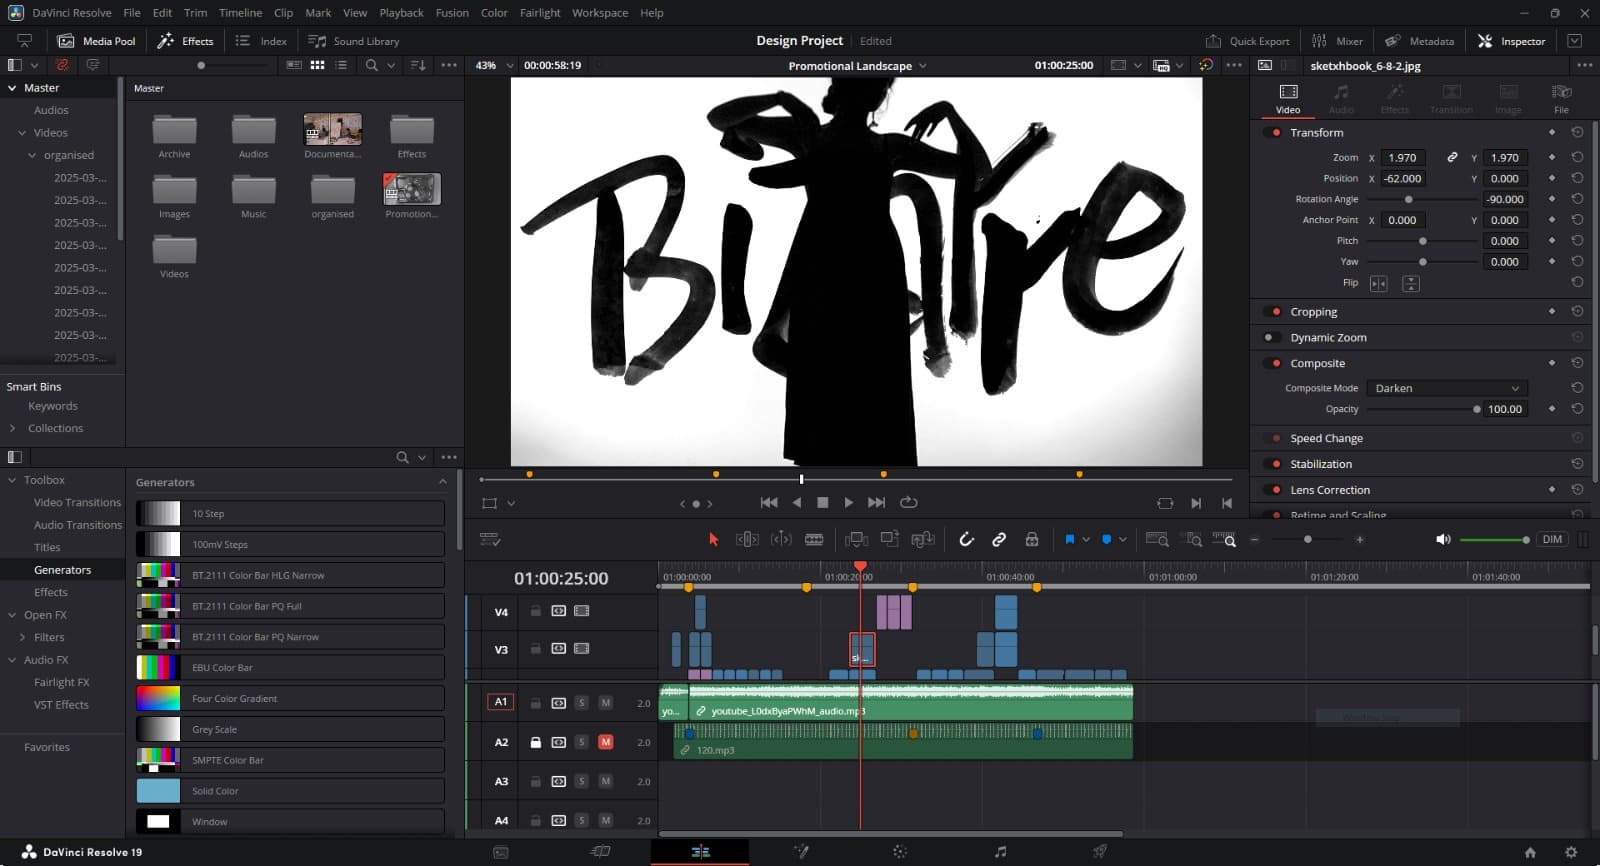
Task: Search the media pool magnifier icon
Action: point(372,65)
